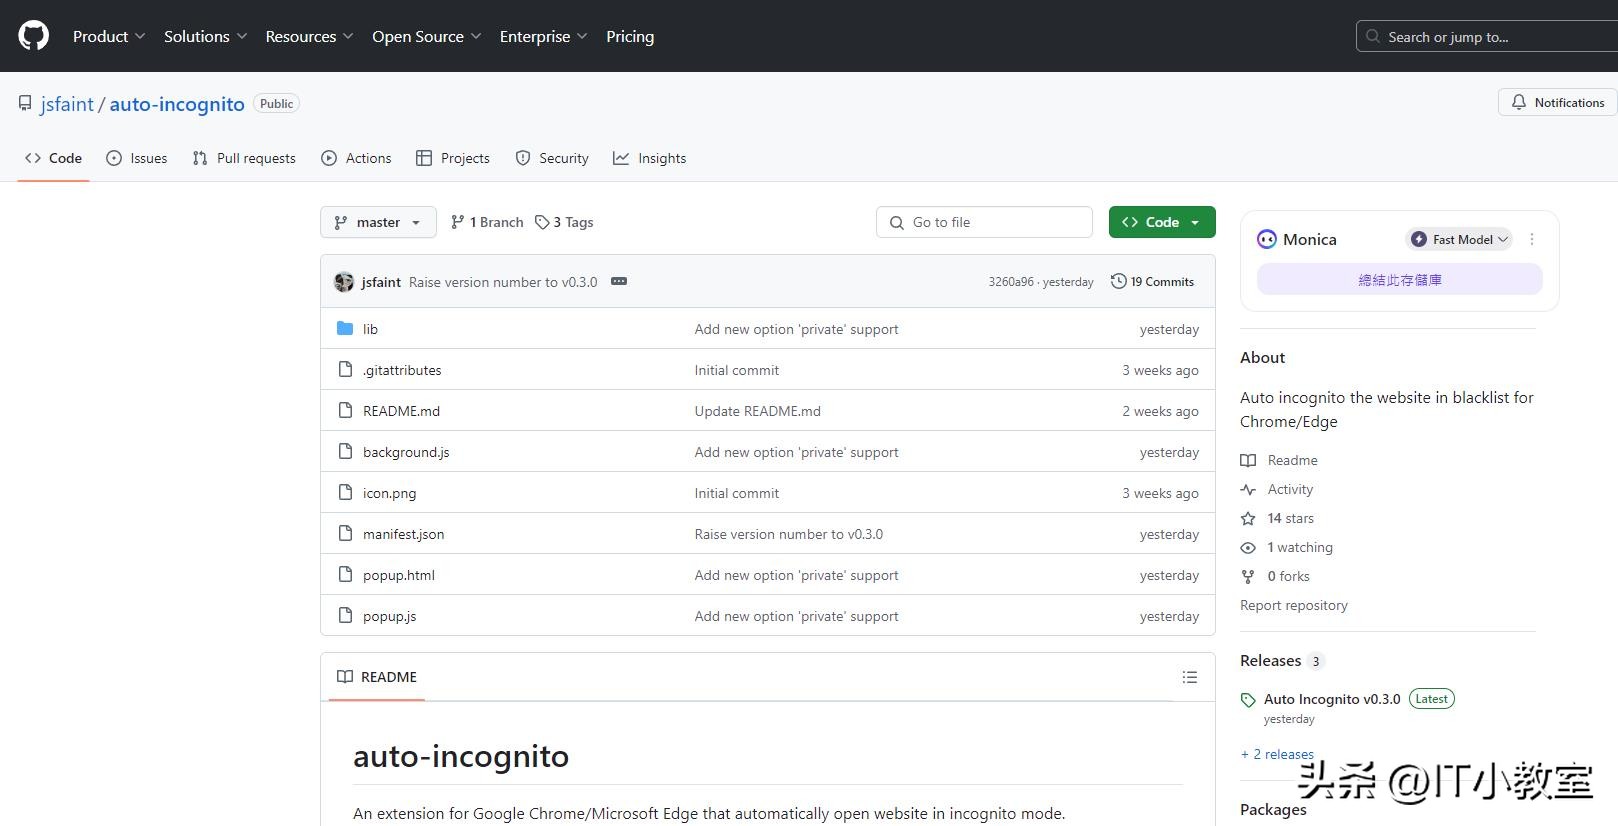
Task: Click Monica's purple summarize repository button
Action: pyautogui.click(x=1400, y=280)
